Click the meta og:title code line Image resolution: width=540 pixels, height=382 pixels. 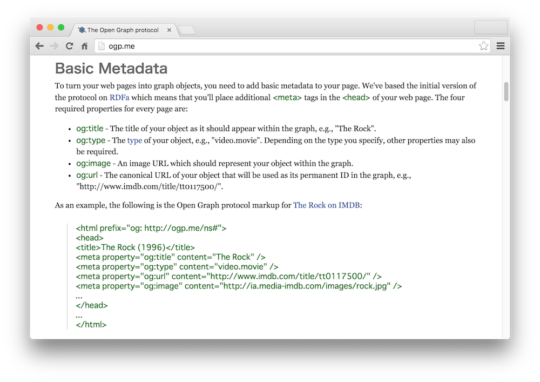tap(171, 257)
